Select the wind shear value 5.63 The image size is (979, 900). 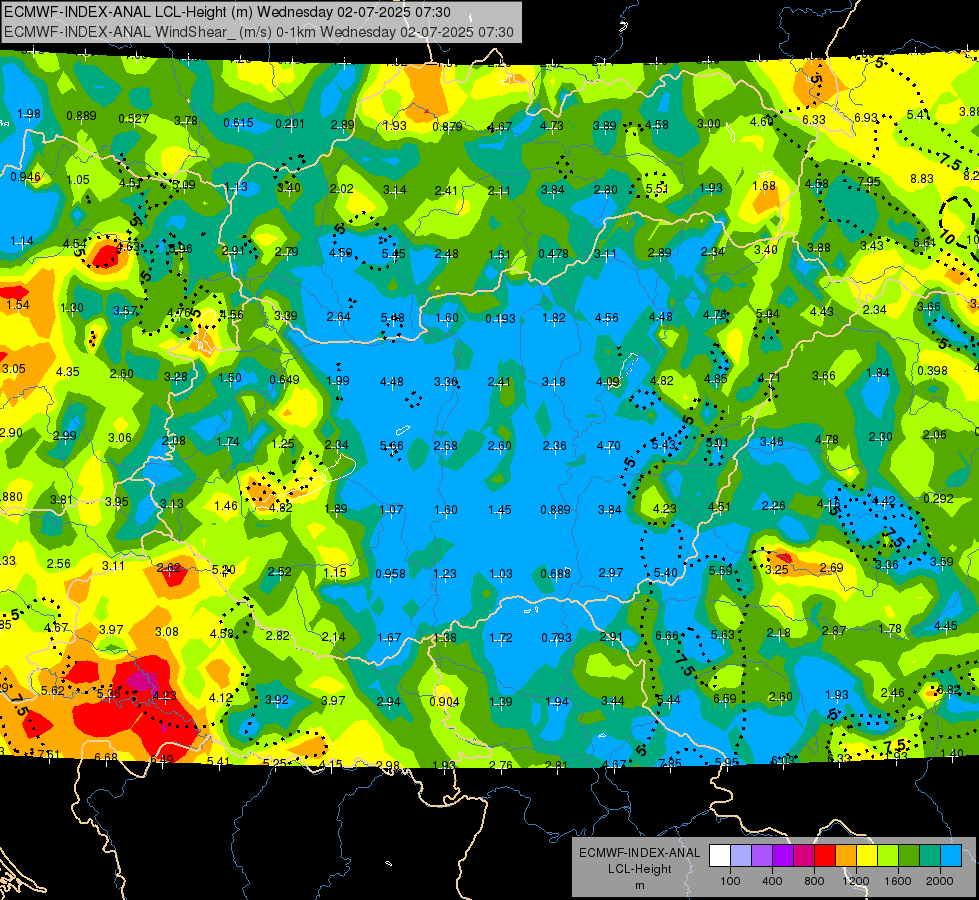pos(723,634)
